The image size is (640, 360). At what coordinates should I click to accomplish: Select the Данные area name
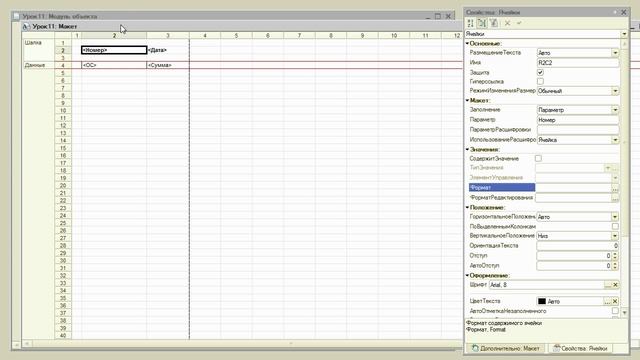pyautogui.click(x=35, y=65)
